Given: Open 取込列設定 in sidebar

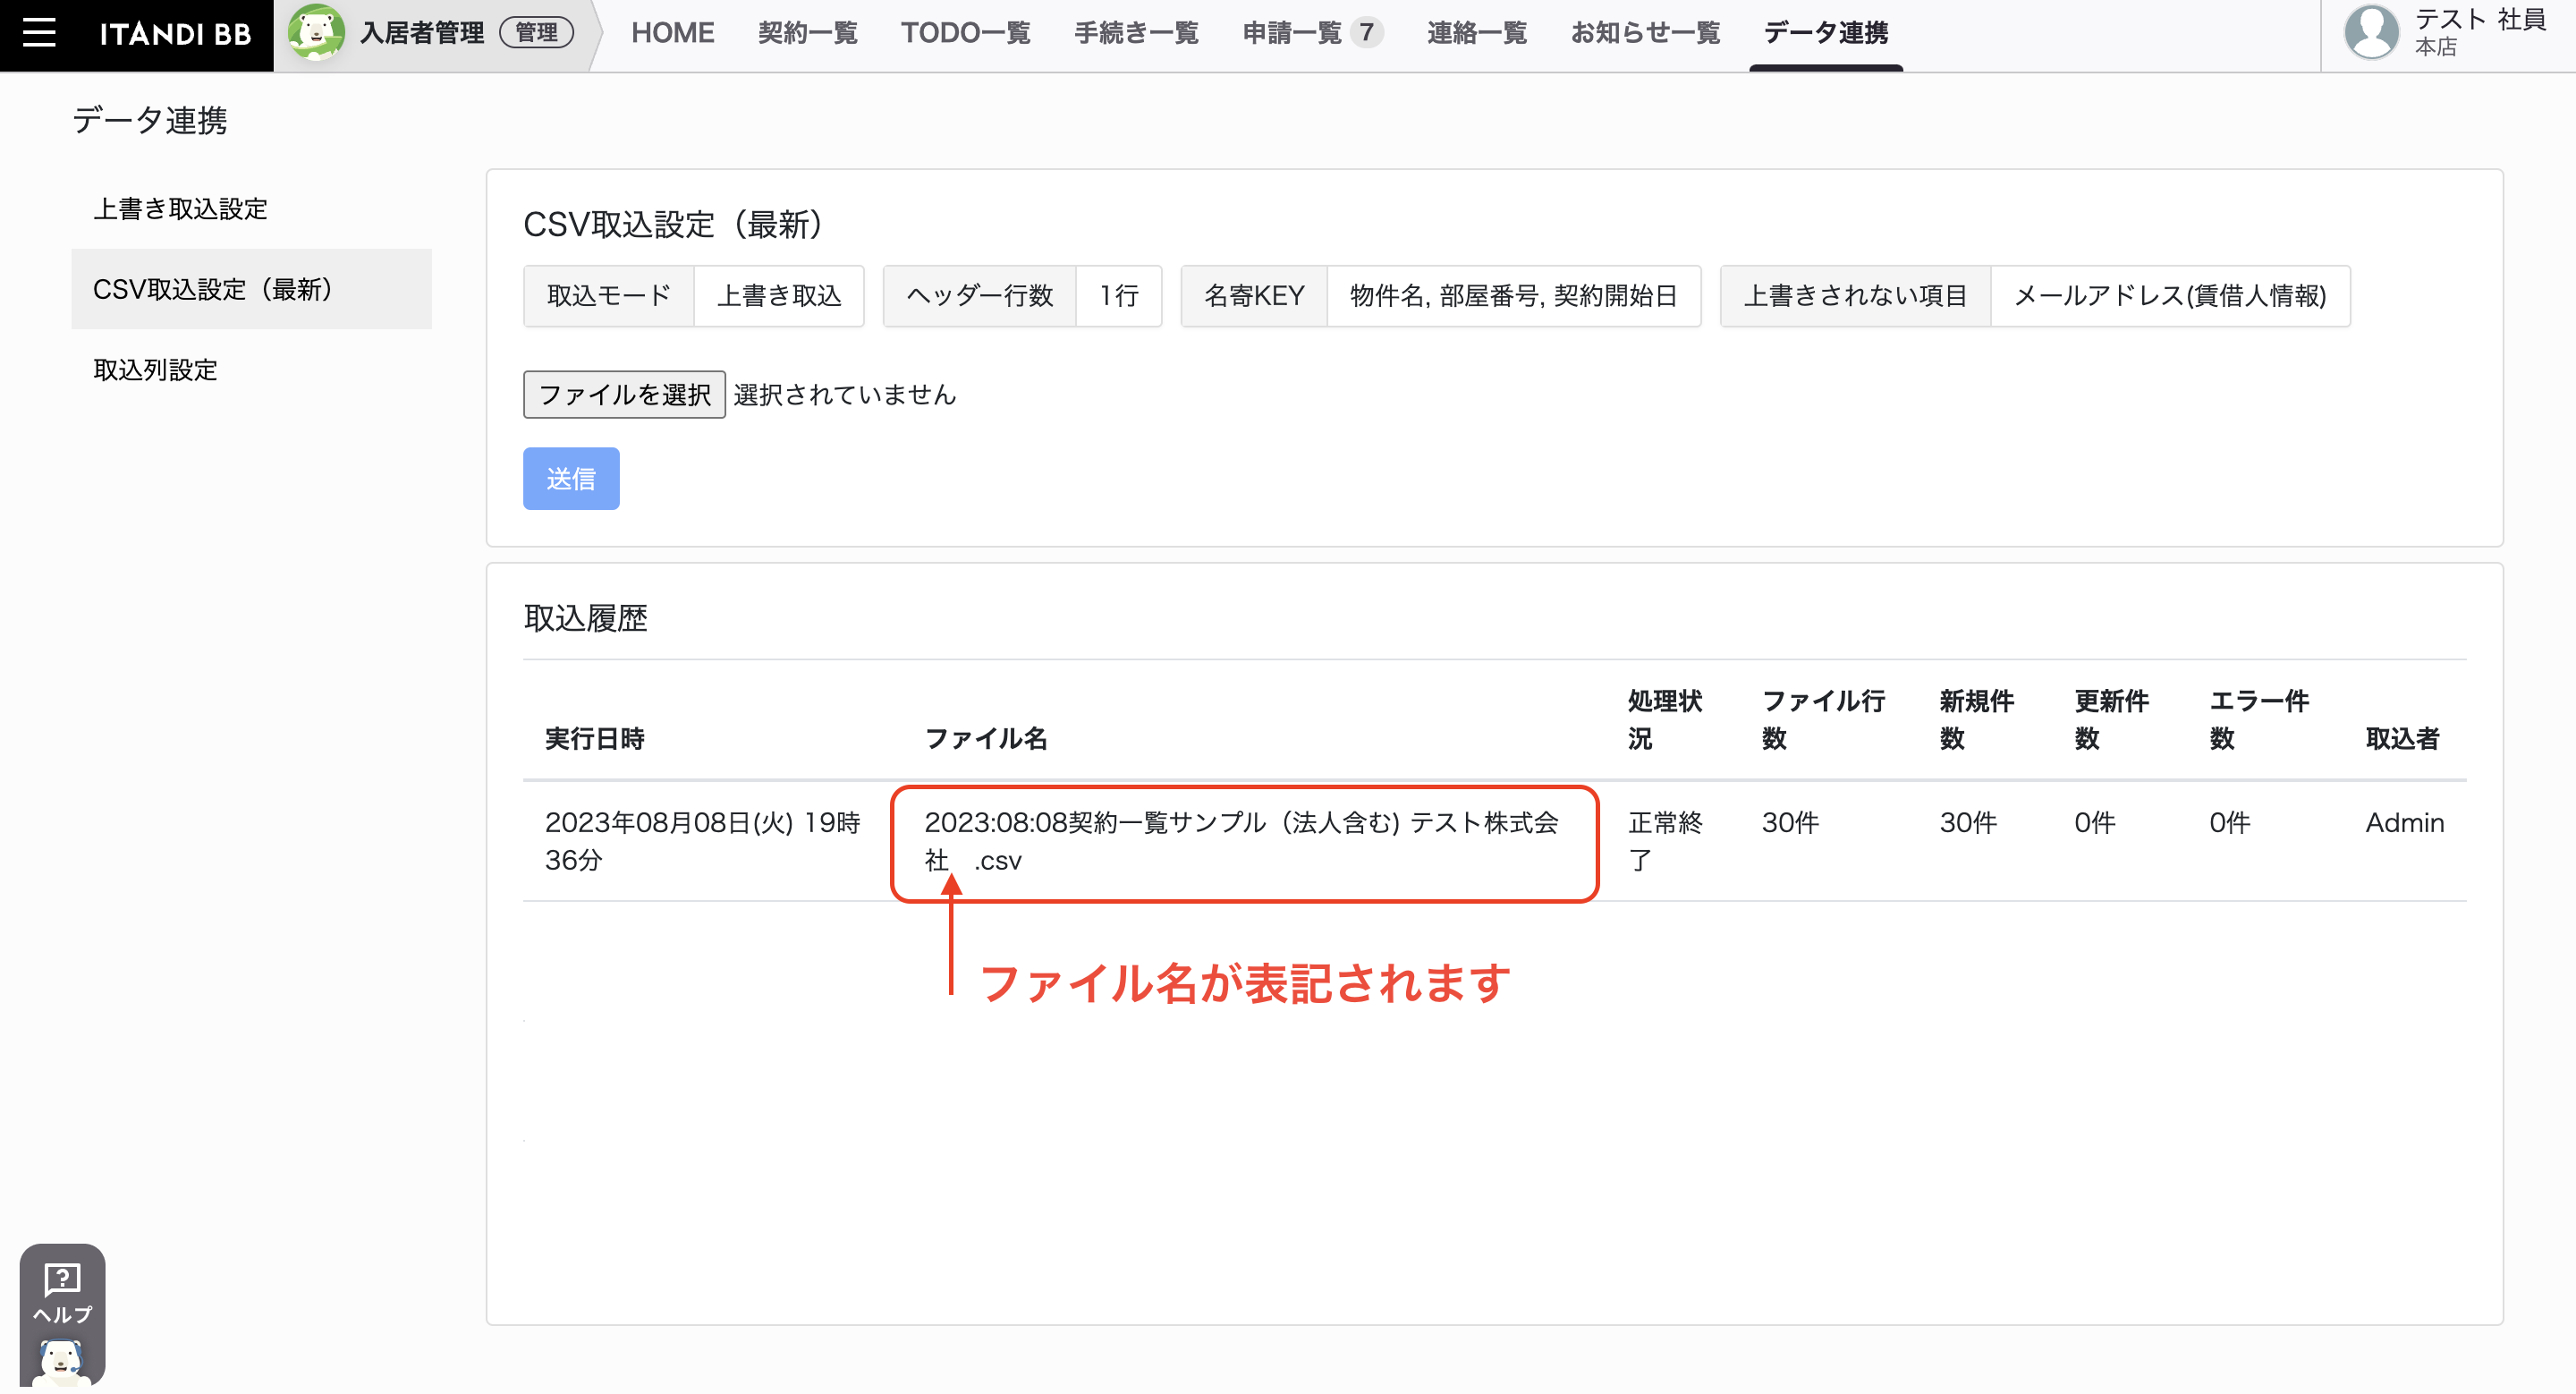Looking at the screenshot, I should (251, 370).
